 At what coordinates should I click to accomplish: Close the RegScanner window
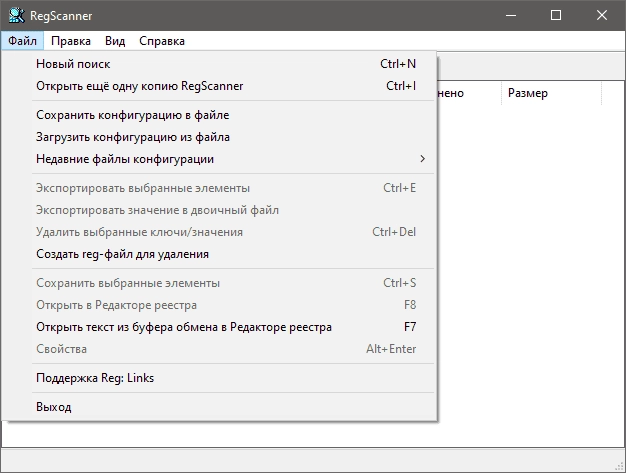tap(602, 16)
